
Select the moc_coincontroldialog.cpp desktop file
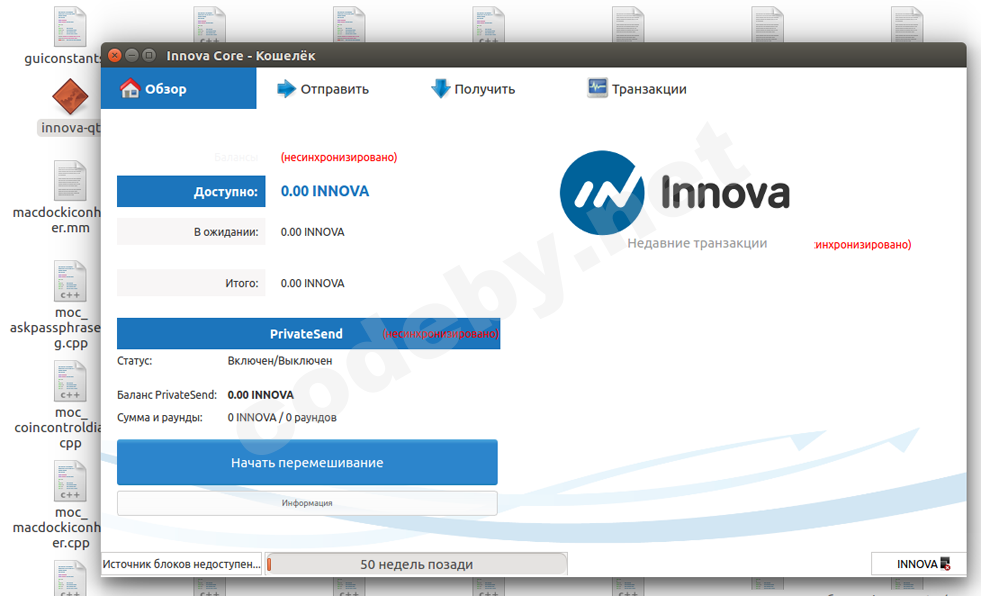point(69,381)
